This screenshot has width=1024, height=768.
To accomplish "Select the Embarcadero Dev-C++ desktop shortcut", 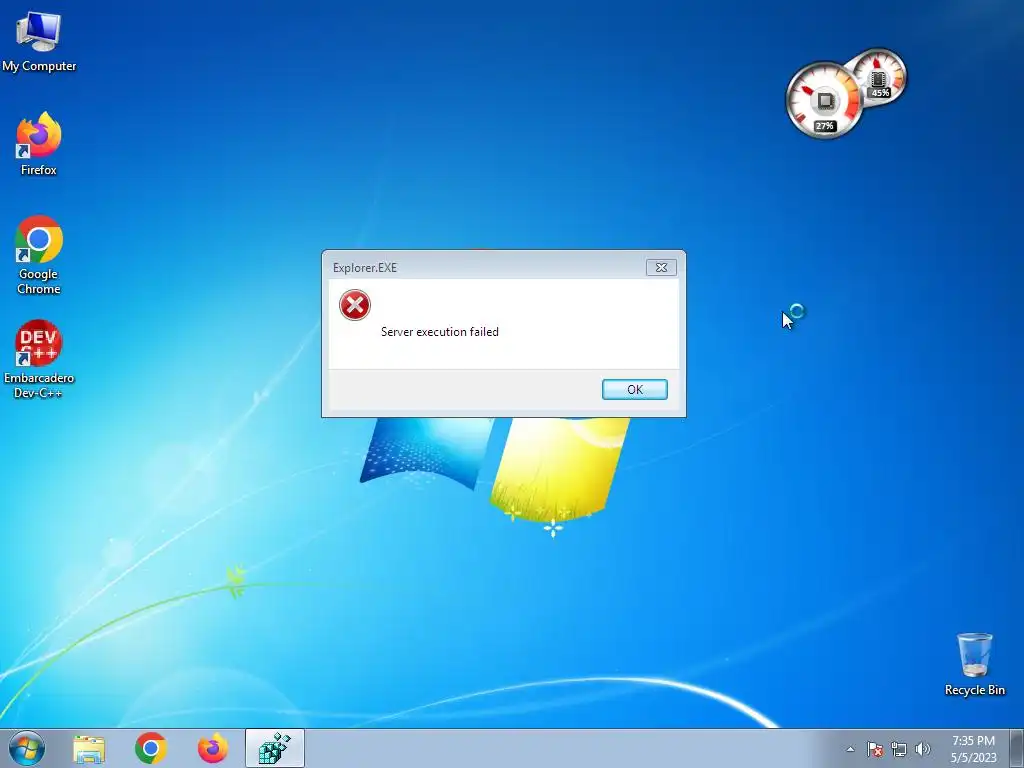I will [x=39, y=359].
